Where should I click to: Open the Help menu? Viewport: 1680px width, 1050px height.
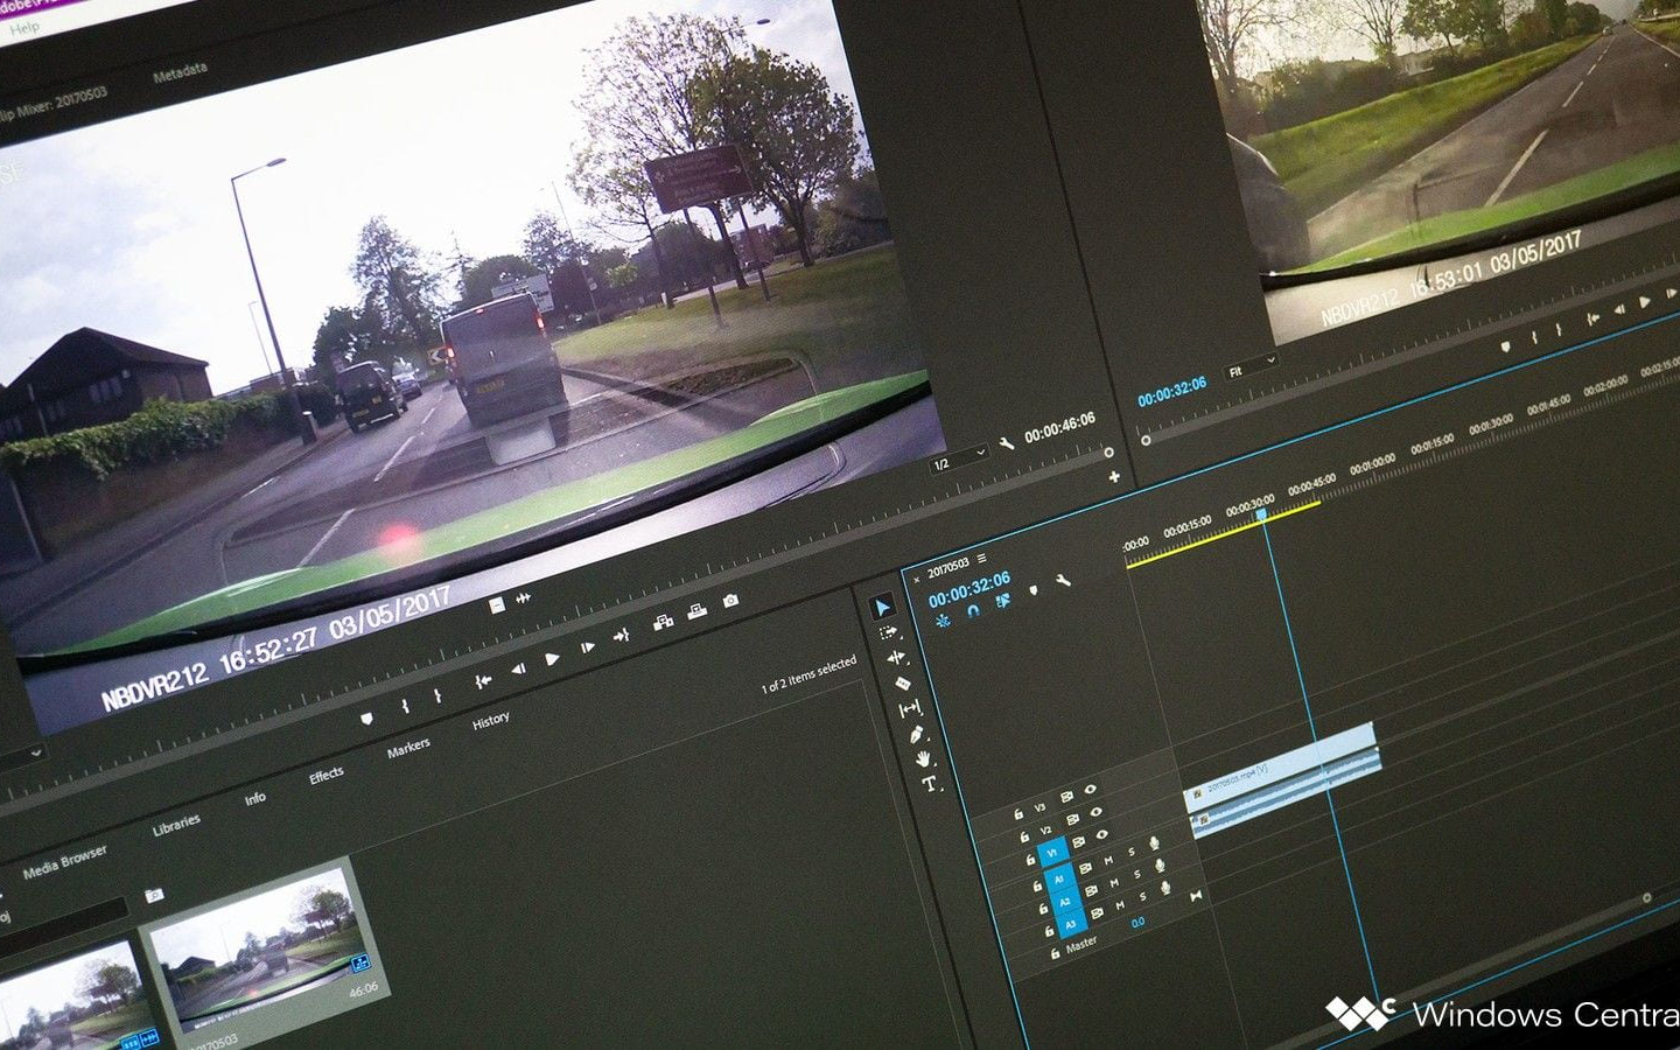point(24,28)
